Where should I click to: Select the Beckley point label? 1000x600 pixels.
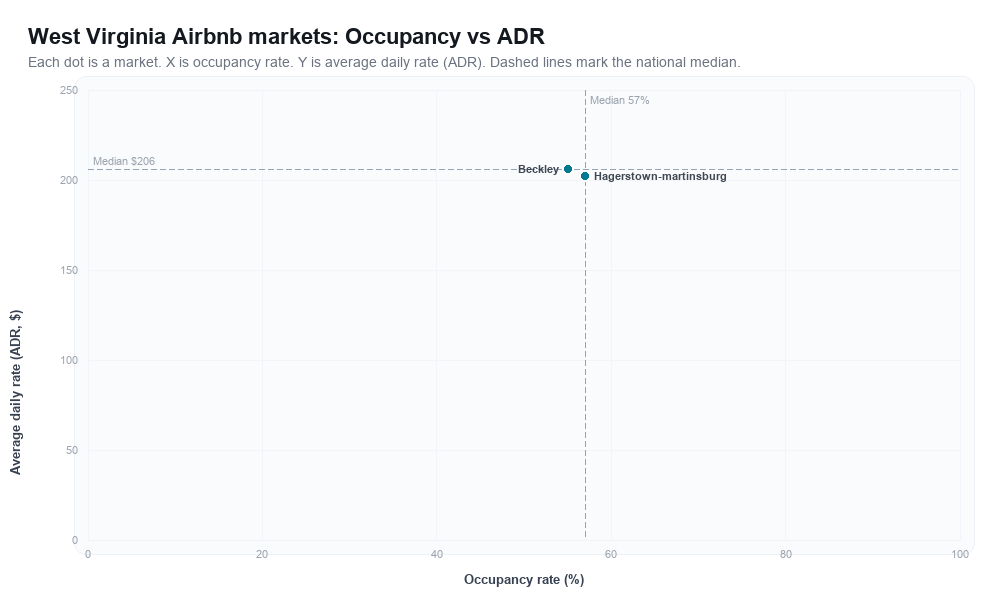[x=538, y=169]
